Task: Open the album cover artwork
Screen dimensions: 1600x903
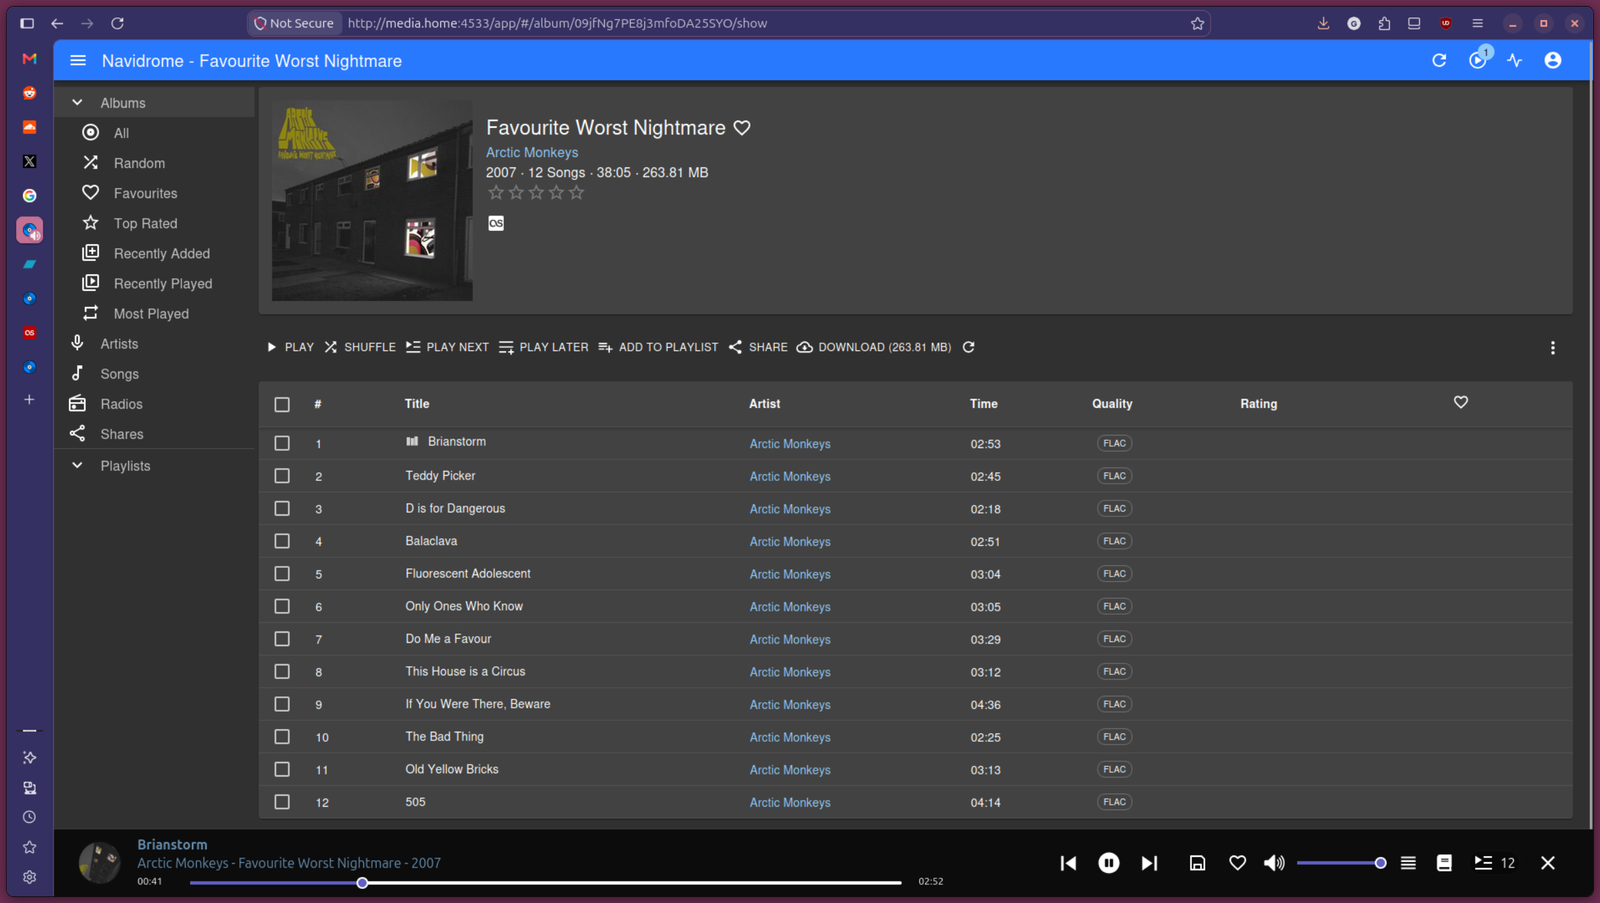Action: 372,201
